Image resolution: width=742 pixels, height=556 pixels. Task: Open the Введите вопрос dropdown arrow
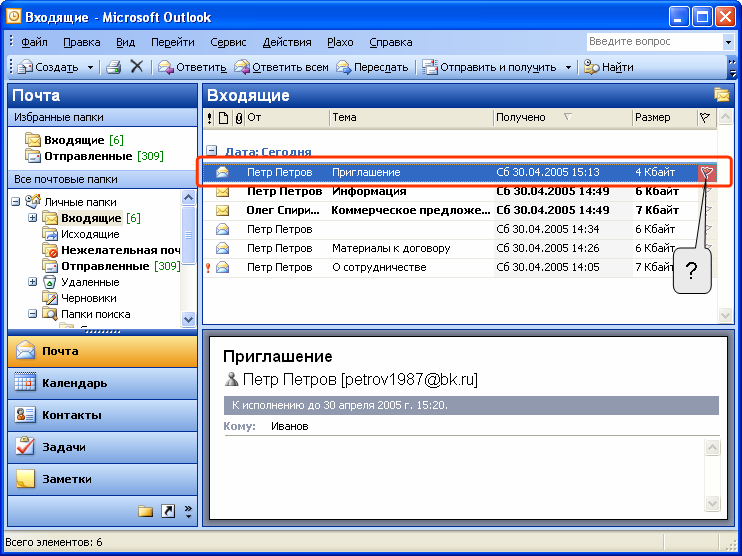pyautogui.click(x=728, y=42)
